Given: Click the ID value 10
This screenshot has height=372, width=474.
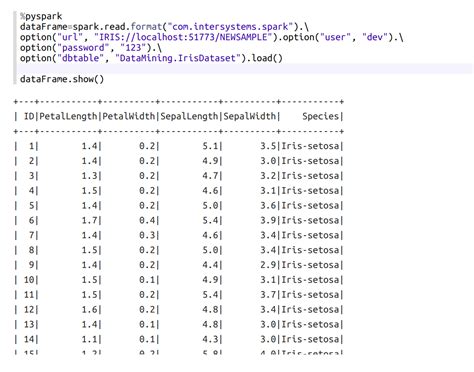Looking at the screenshot, I should tap(29, 280).
